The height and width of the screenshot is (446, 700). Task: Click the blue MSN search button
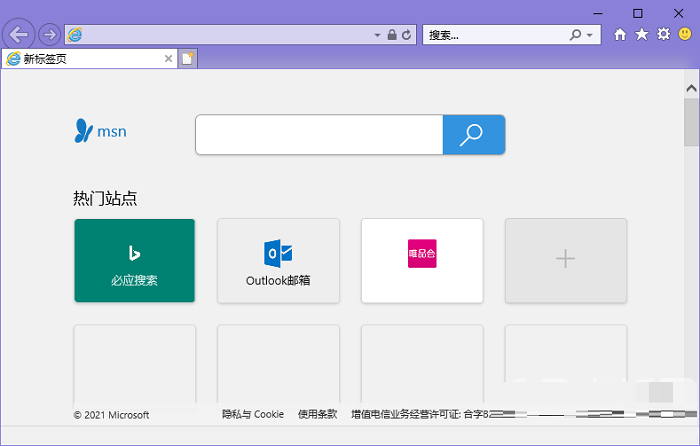pos(474,134)
